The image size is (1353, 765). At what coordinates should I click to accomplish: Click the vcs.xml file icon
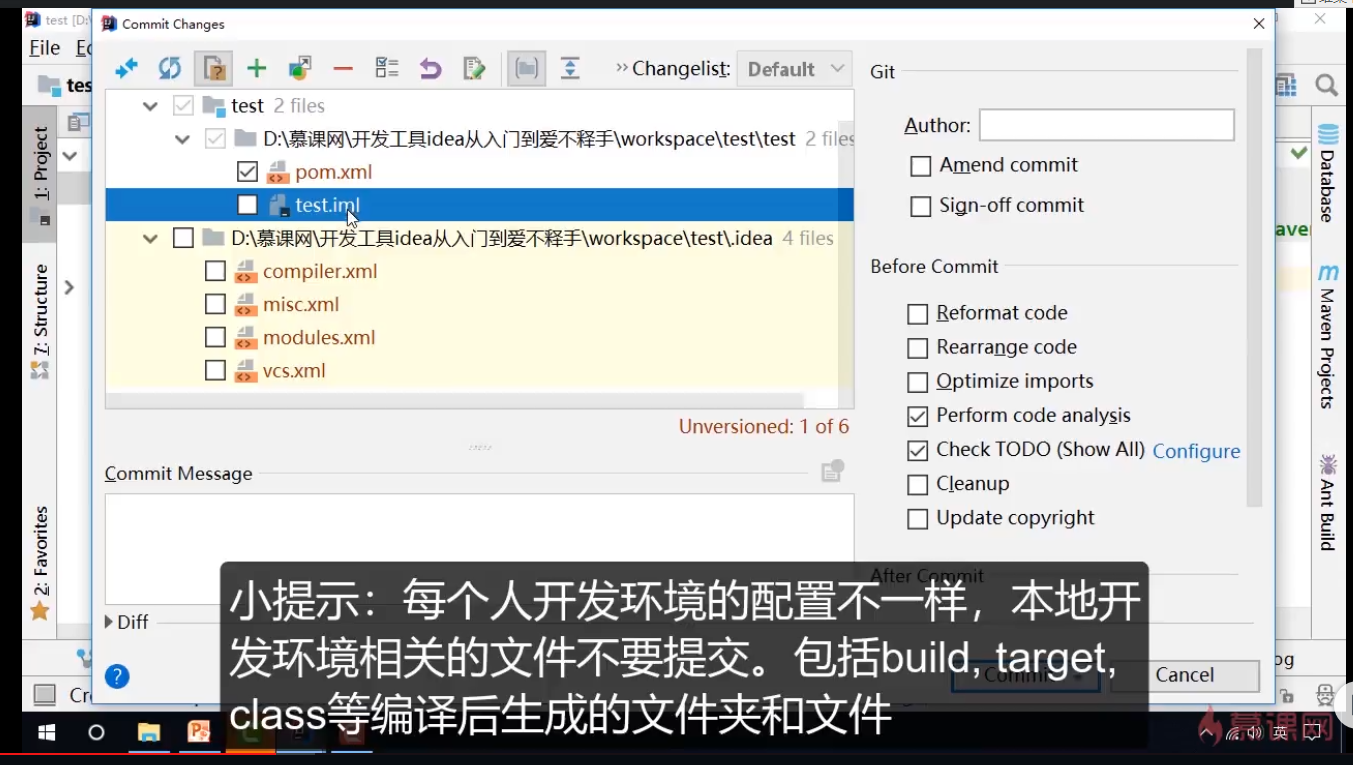click(245, 371)
